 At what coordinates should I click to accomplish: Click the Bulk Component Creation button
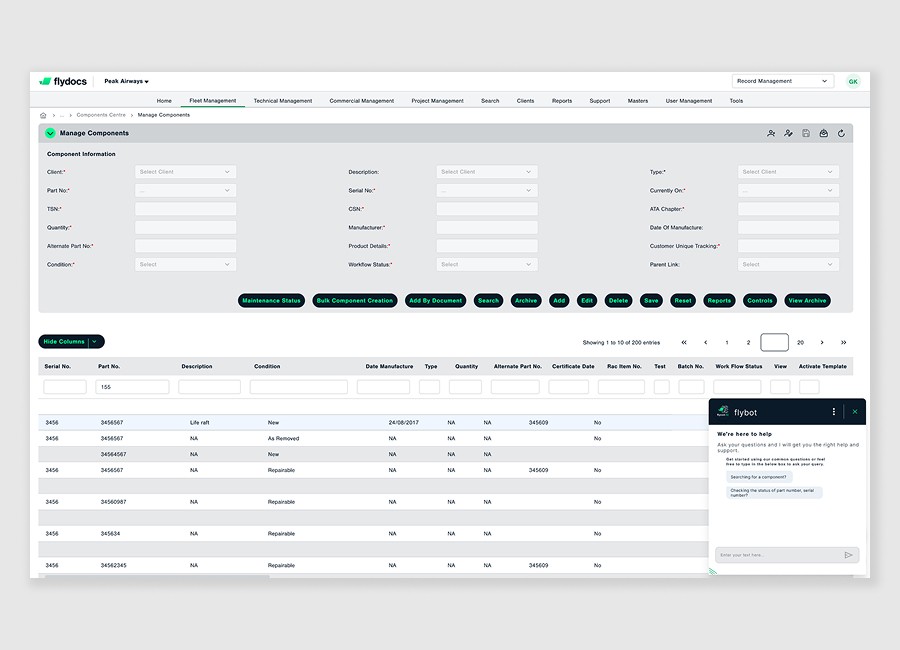tap(354, 301)
